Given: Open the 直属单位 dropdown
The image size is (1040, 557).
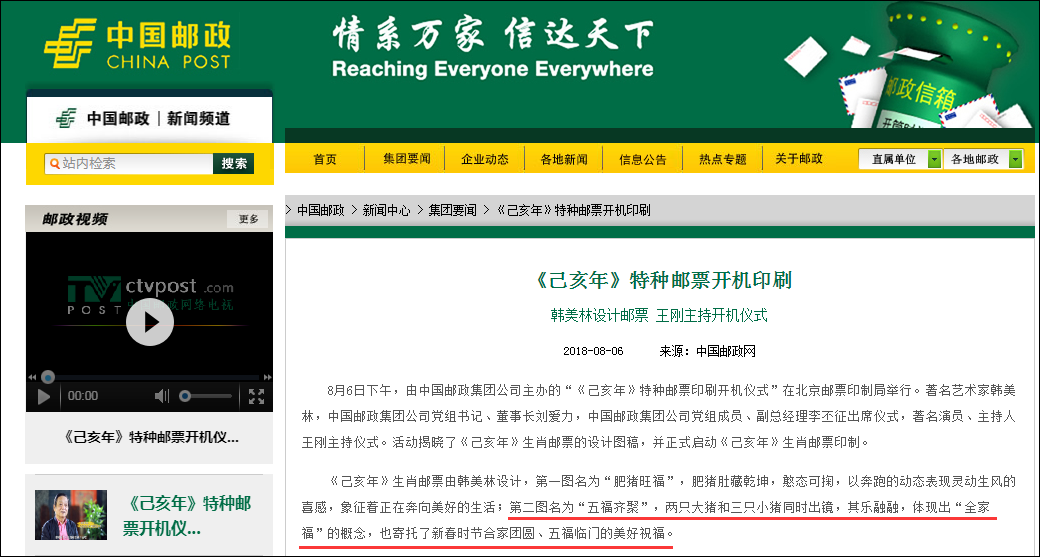Looking at the screenshot, I should coord(934,159).
